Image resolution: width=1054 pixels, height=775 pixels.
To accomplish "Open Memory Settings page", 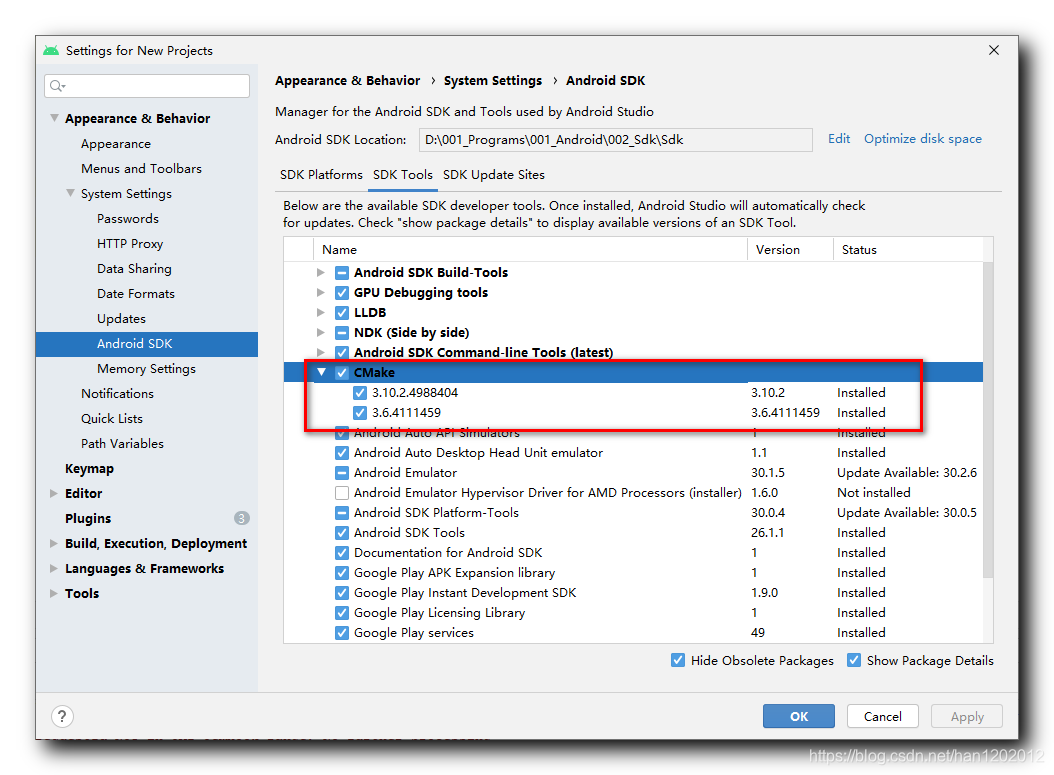I will (x=146, y=369).
